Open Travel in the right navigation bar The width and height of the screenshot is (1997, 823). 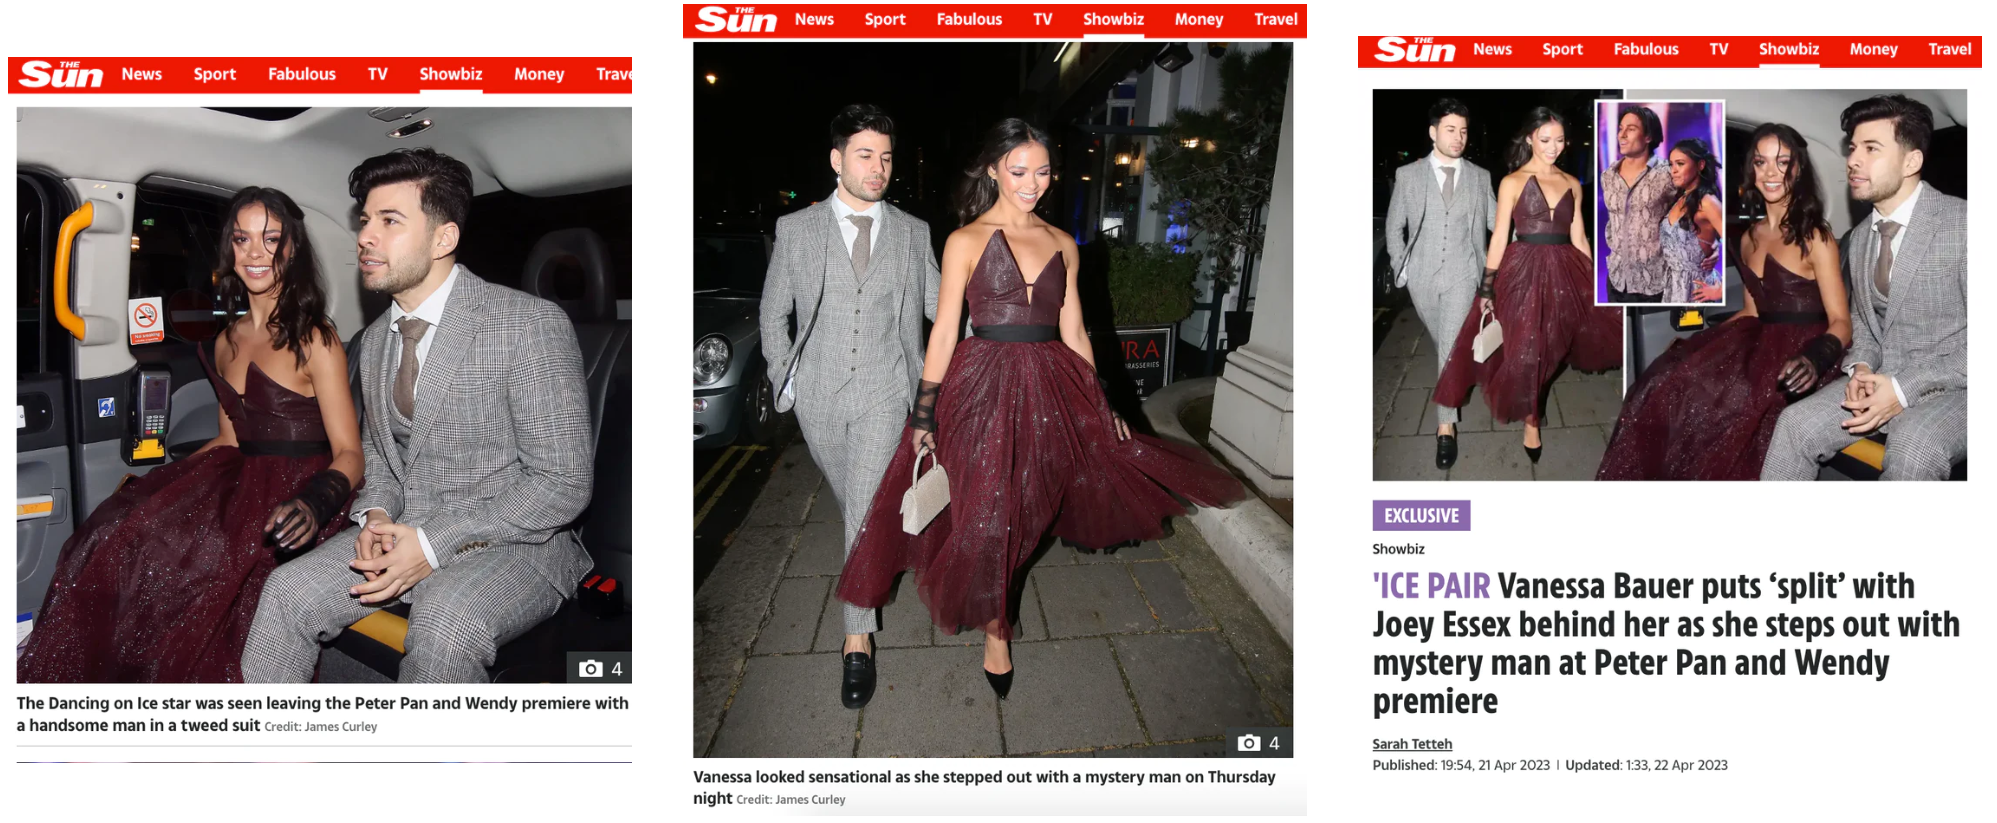pos(1949,49)
